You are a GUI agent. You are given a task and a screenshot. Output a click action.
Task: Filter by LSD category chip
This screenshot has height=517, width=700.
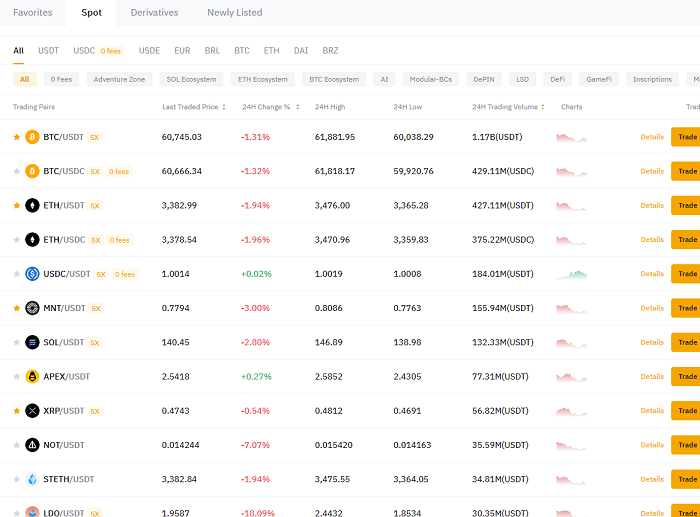(522, 79)
